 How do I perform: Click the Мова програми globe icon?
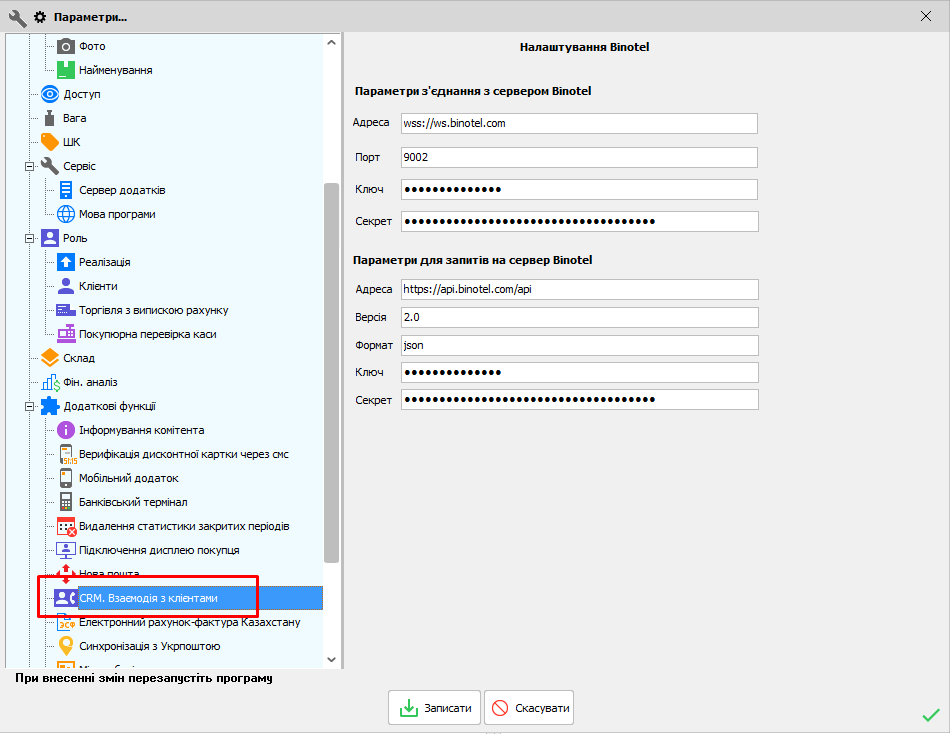[x=66, y=214]
